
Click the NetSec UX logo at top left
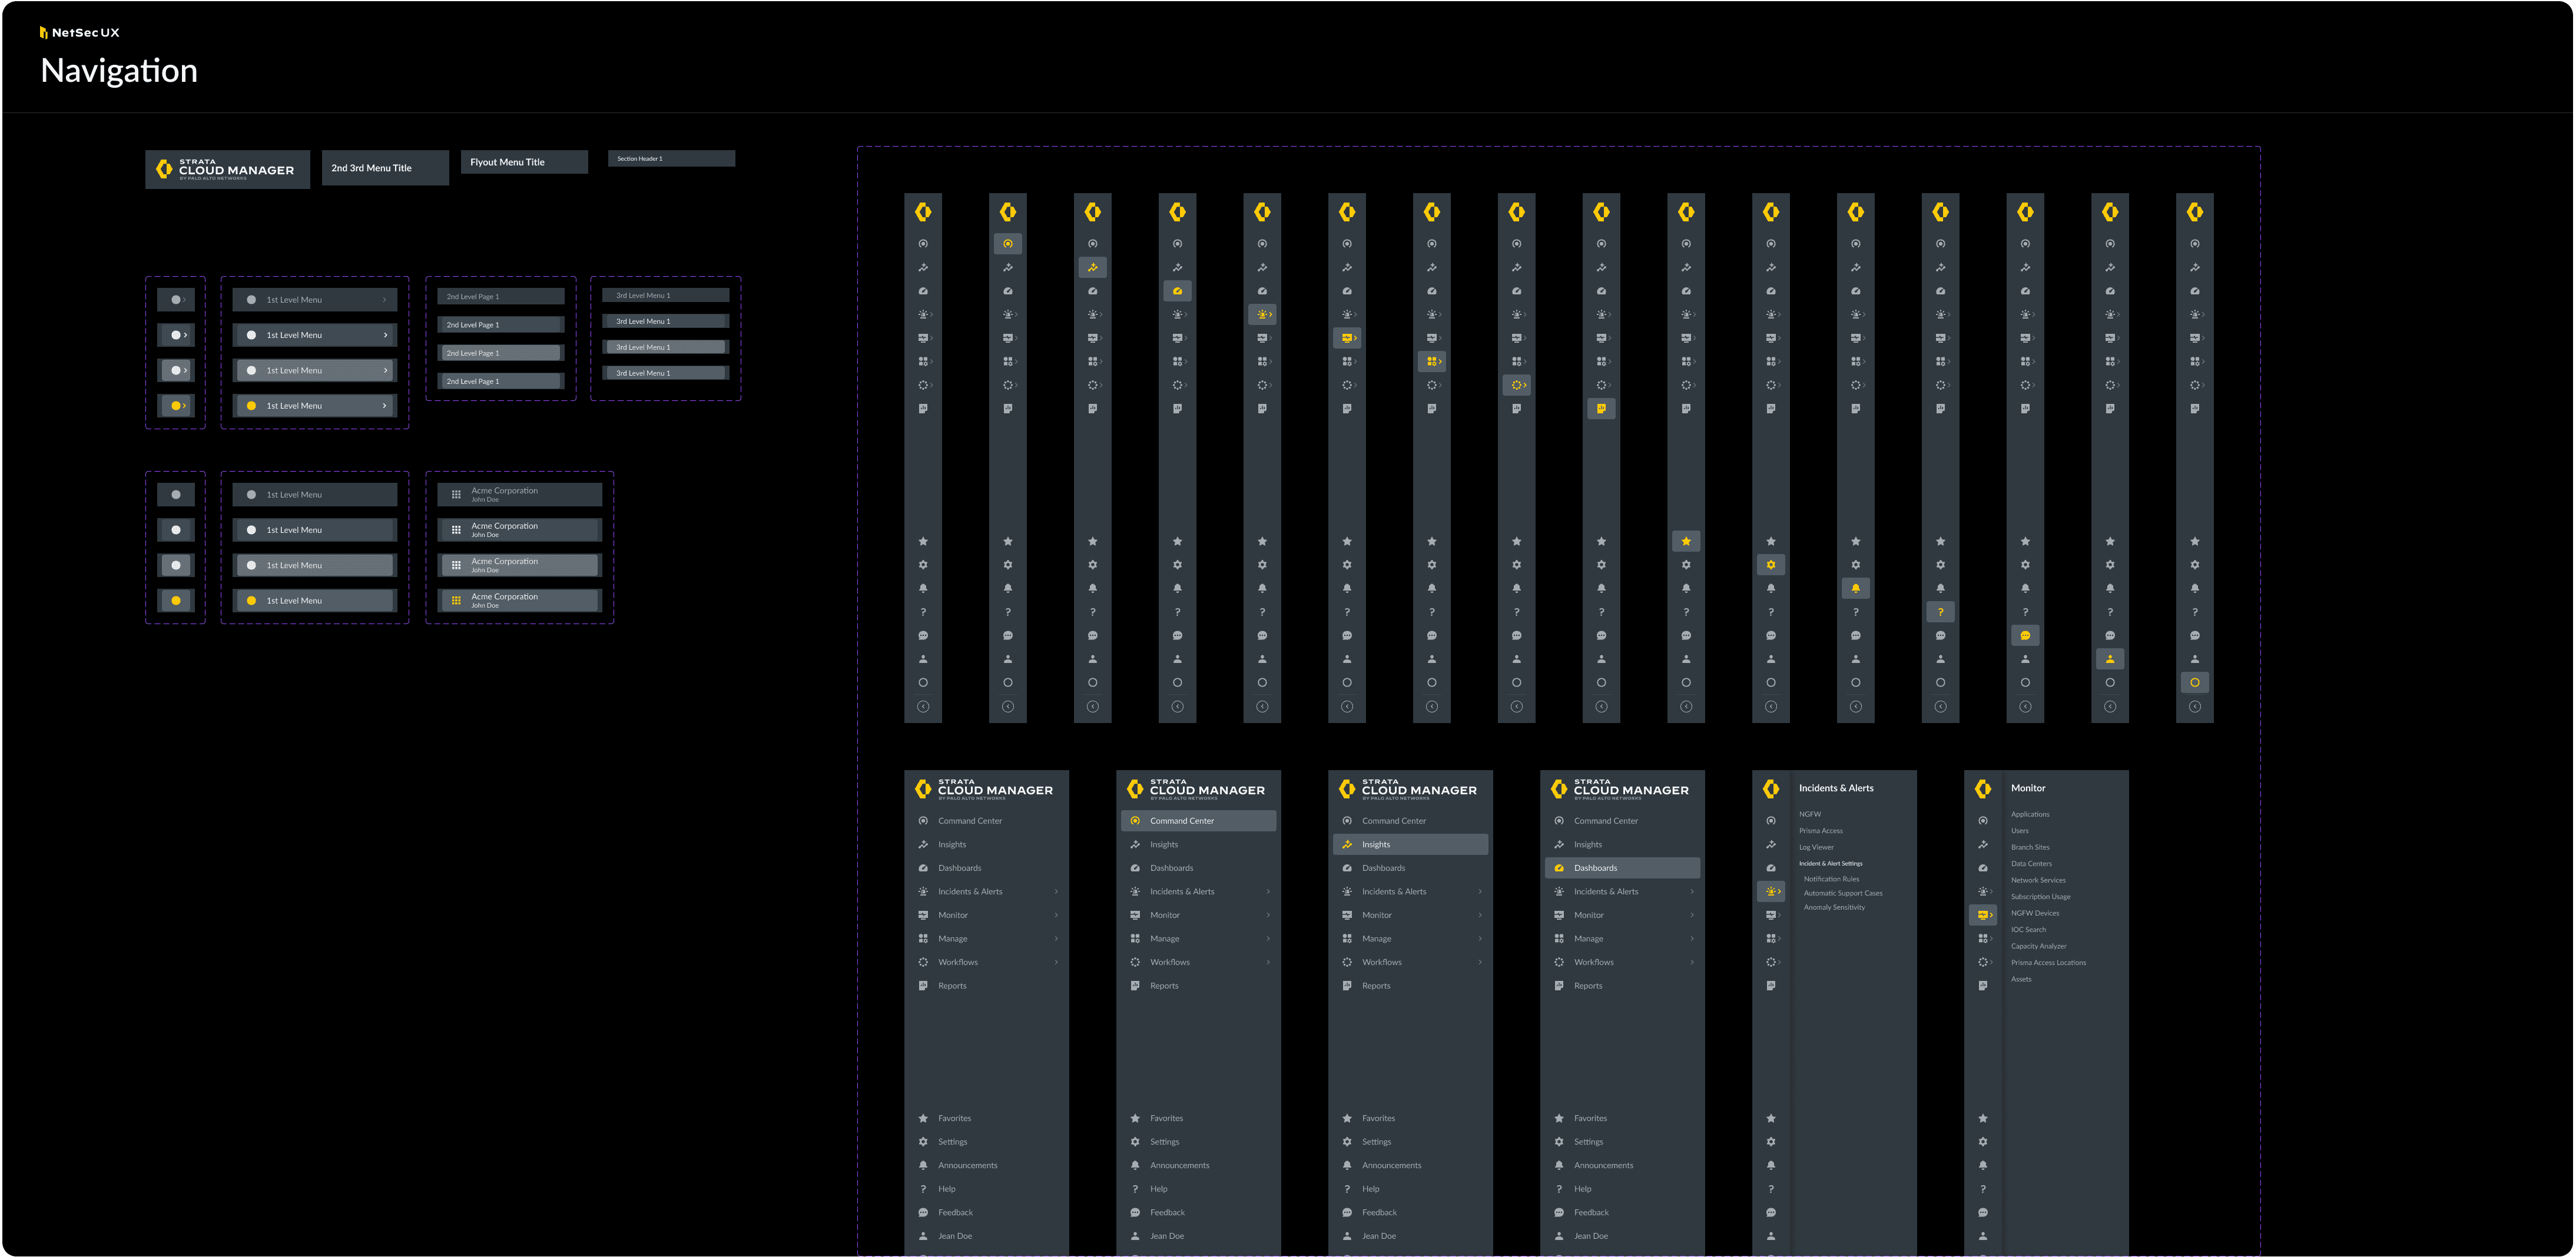click(x=79, y=32)
